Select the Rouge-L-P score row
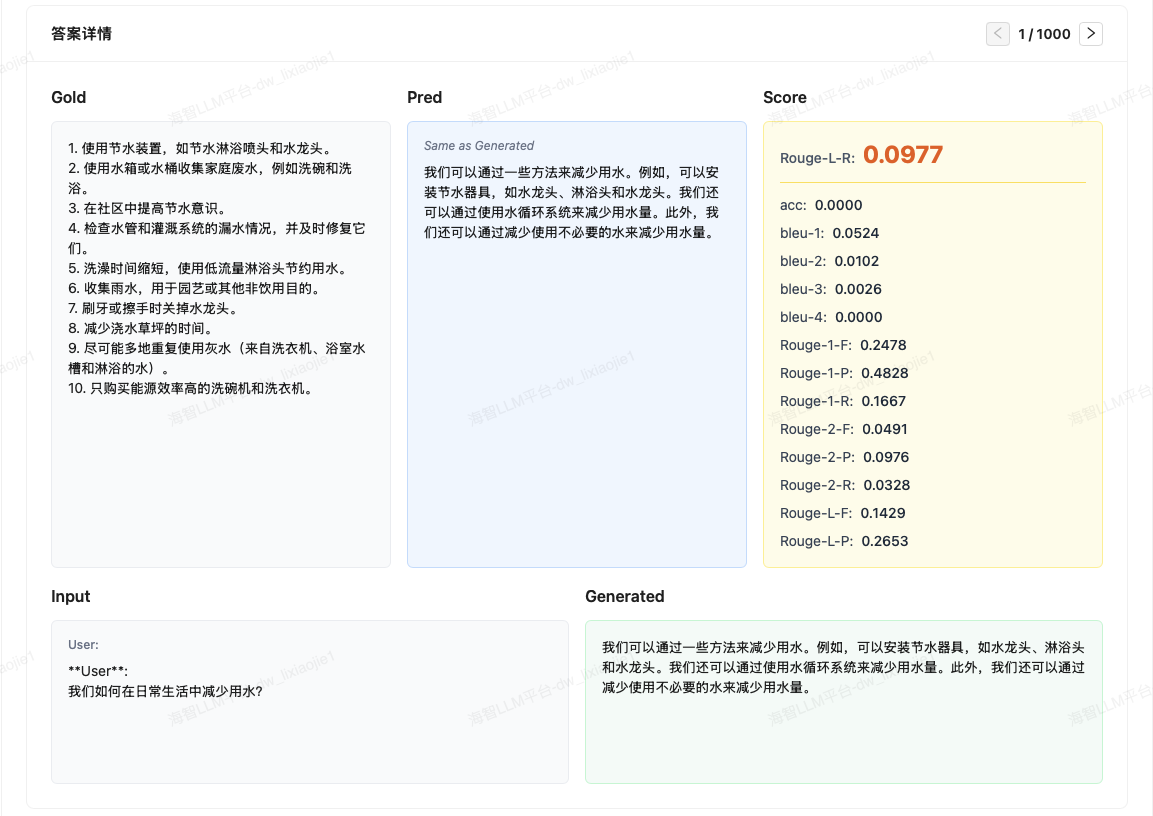The height and width of the screenshot is (816, 1153). (844, 541)
